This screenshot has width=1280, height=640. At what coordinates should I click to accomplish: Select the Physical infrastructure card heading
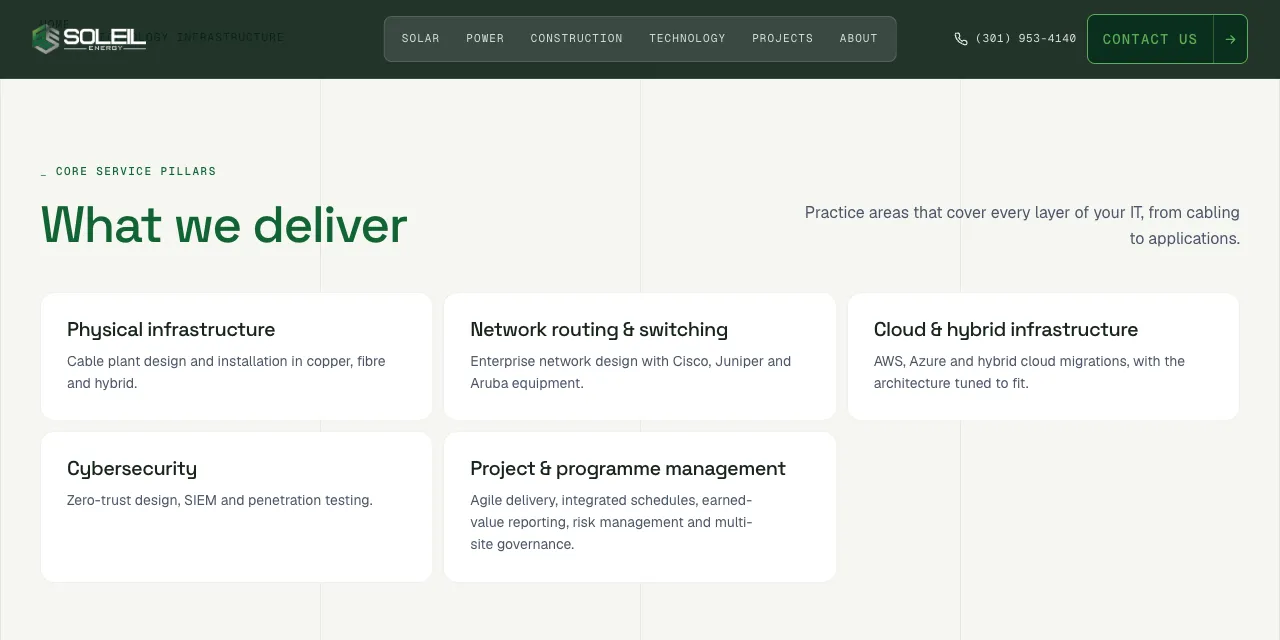[171, 329]
